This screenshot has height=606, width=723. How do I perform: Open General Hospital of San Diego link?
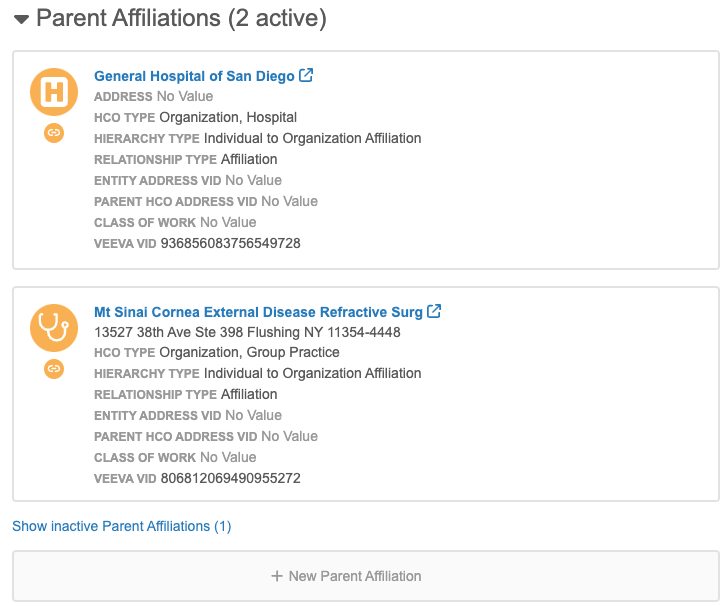pyautogui.click(x=194, y=76)
